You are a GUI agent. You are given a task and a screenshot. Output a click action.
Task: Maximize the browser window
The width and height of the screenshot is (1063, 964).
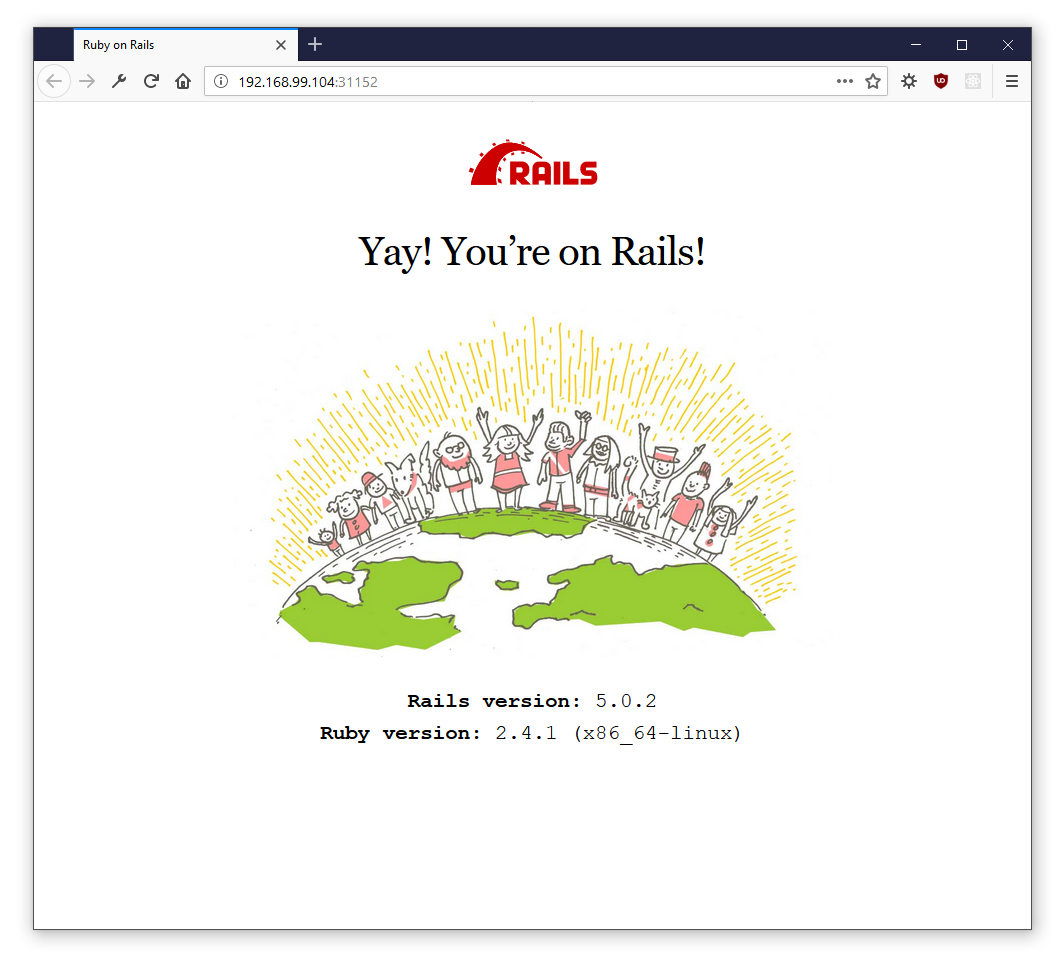point(962,45)
